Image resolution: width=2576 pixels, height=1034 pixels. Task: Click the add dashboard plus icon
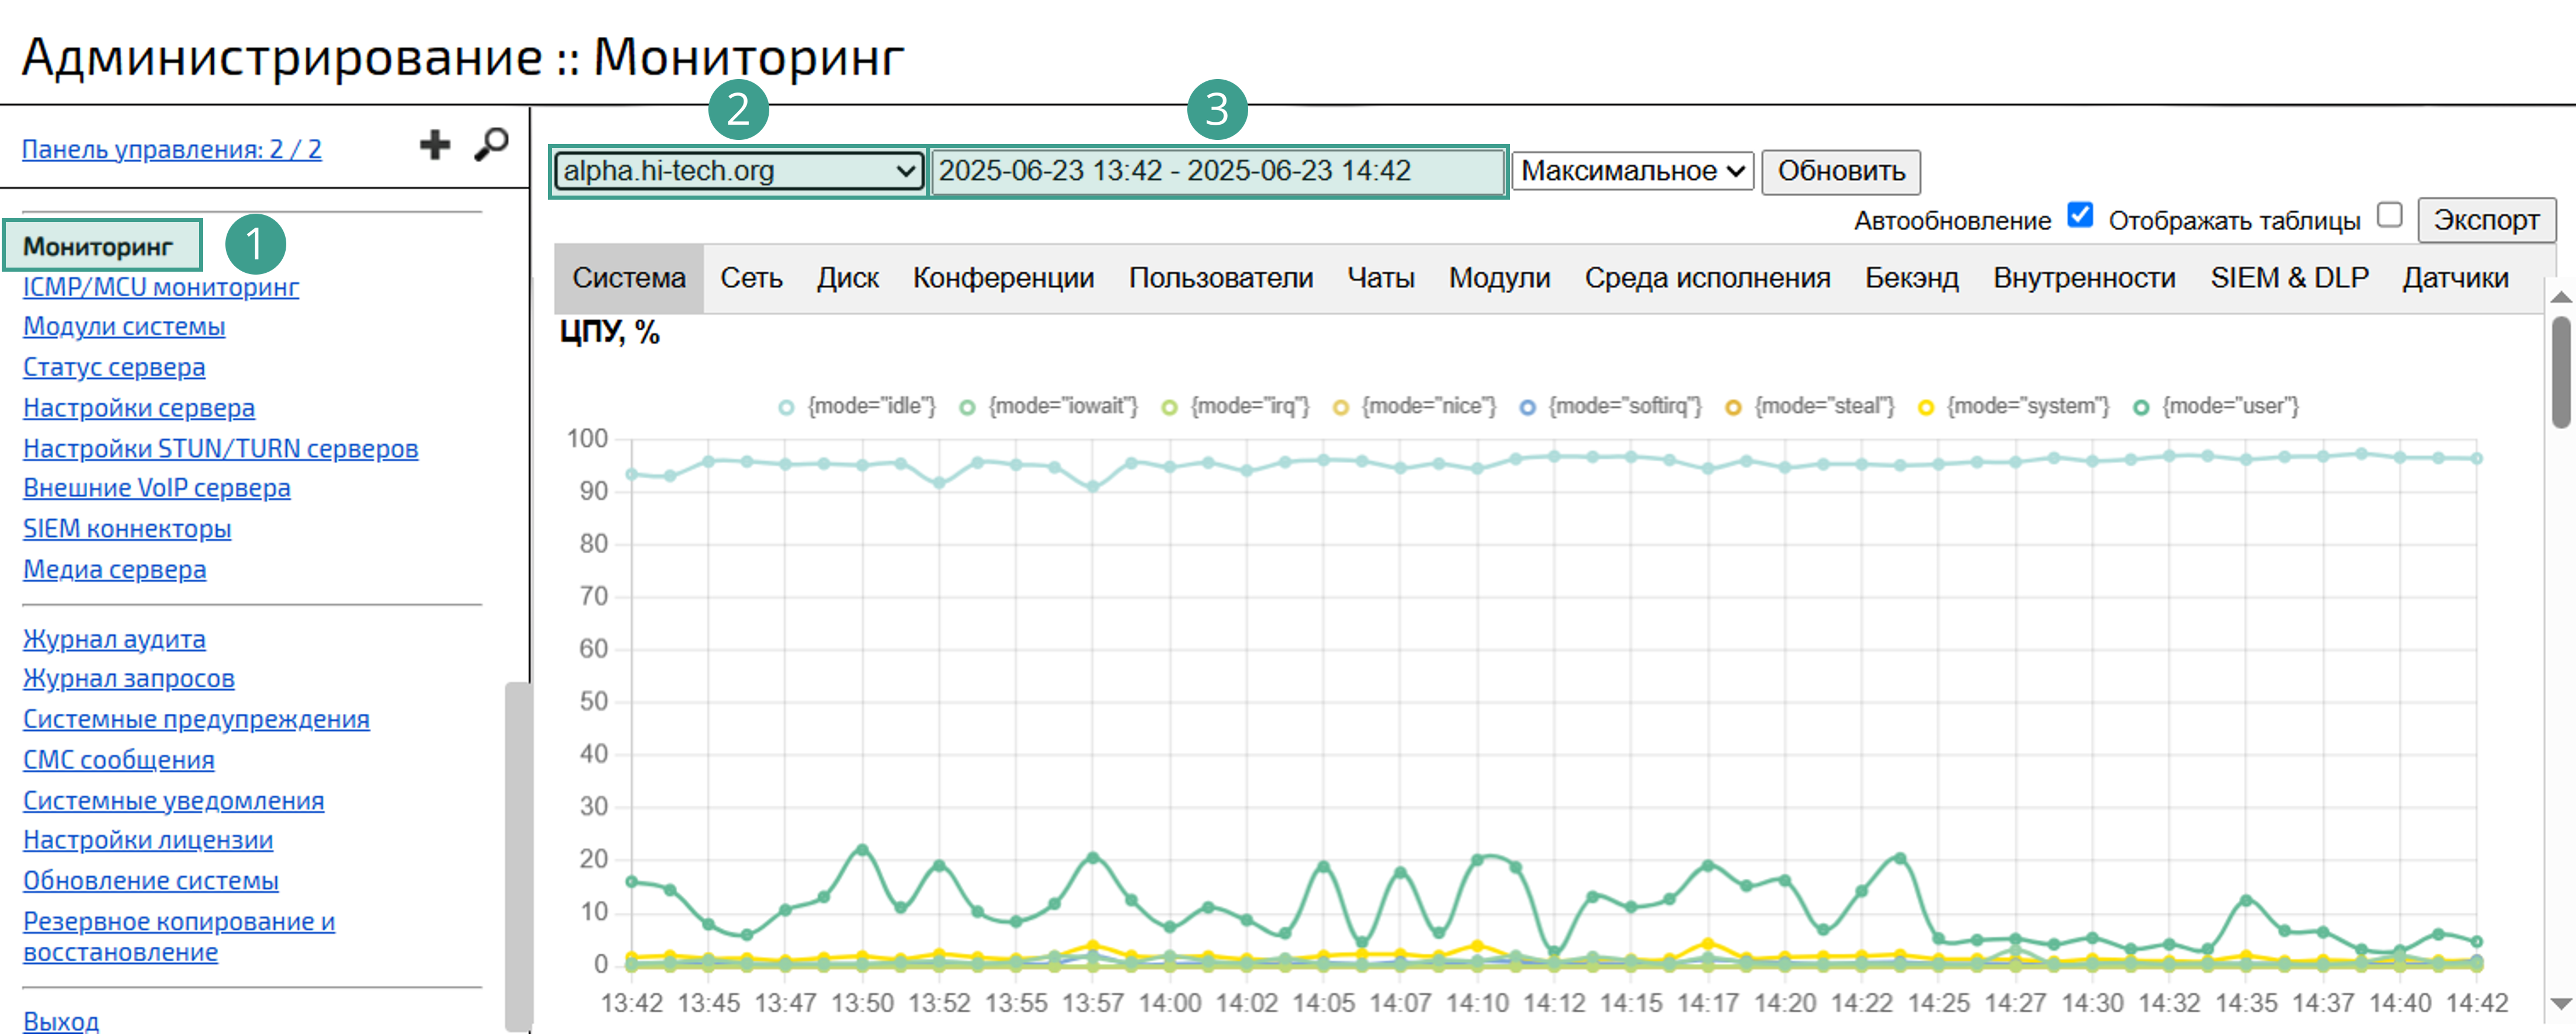pos(435,145)
